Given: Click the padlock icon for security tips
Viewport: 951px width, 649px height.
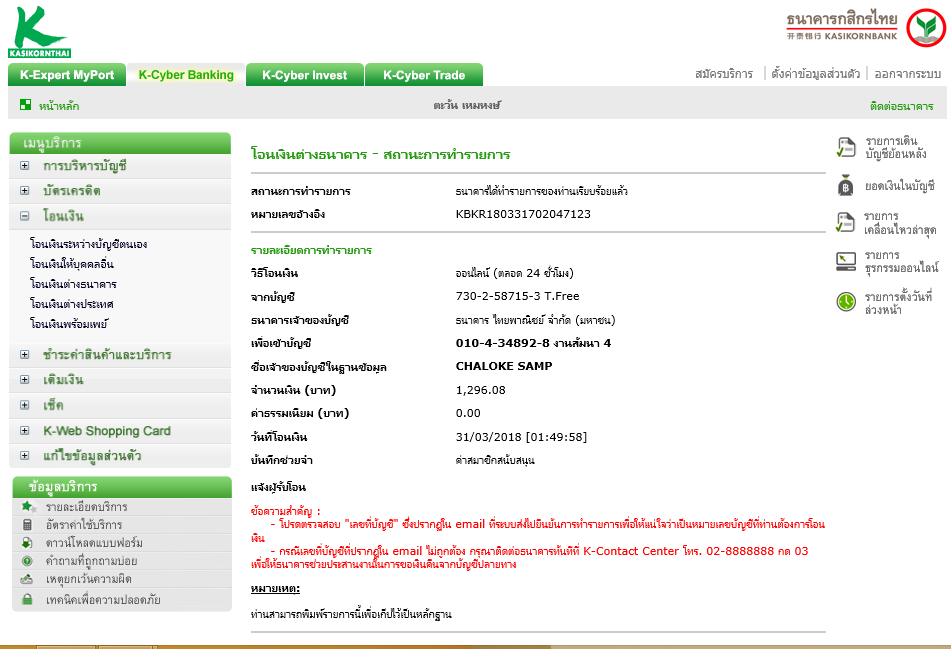Looking at the screenshot, I should [27, 599].
